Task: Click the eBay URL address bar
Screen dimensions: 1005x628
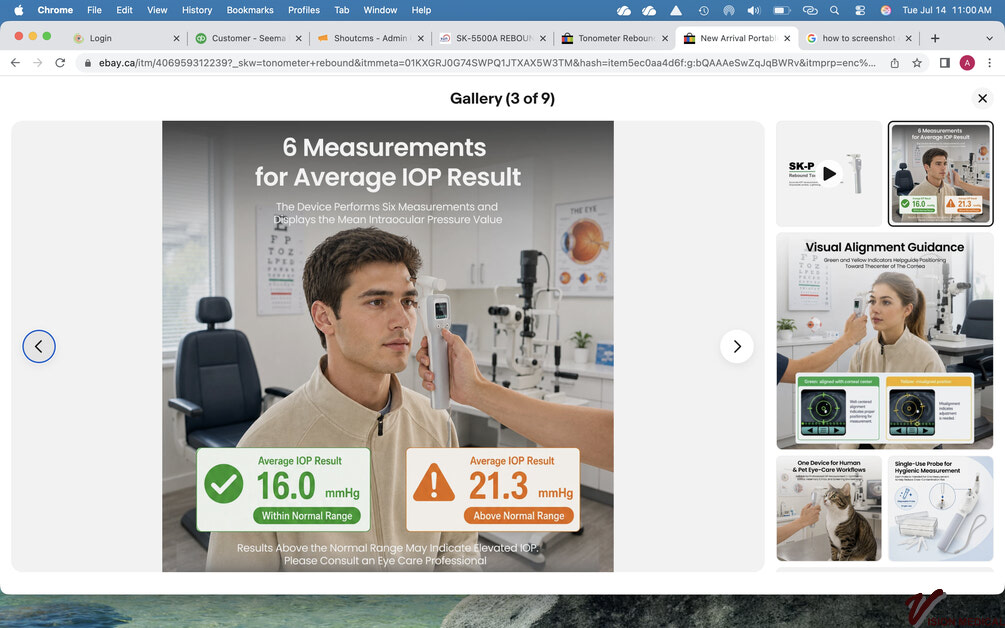Action: [487, 63]
